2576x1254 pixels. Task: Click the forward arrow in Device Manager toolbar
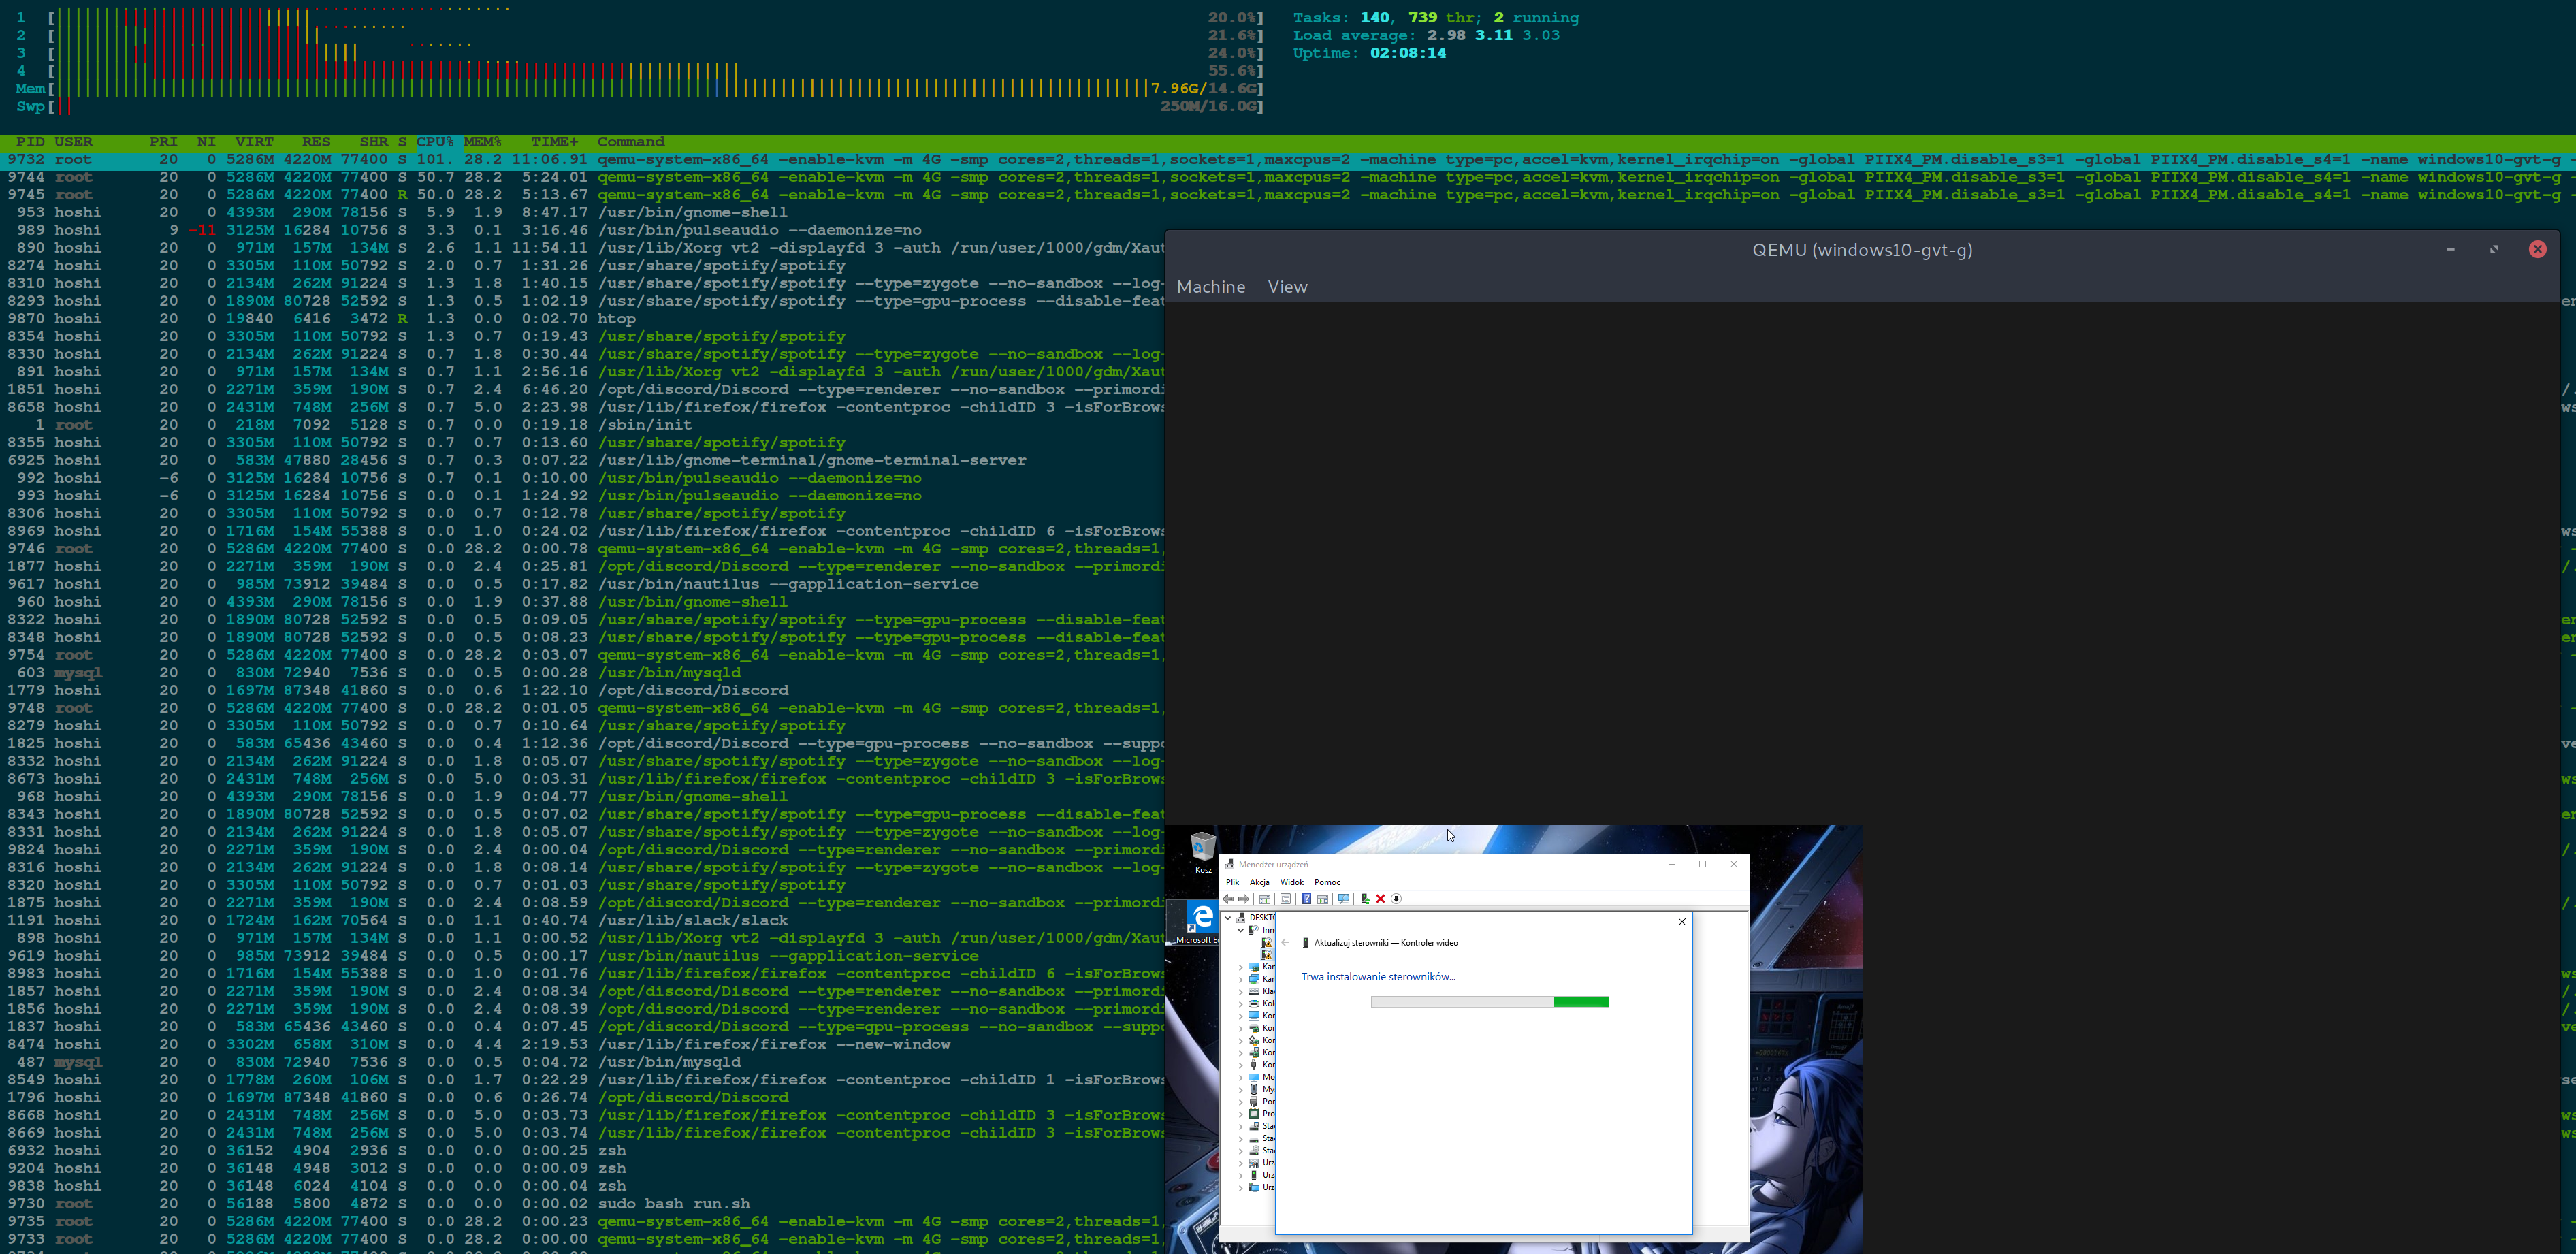coord(1243,899)
